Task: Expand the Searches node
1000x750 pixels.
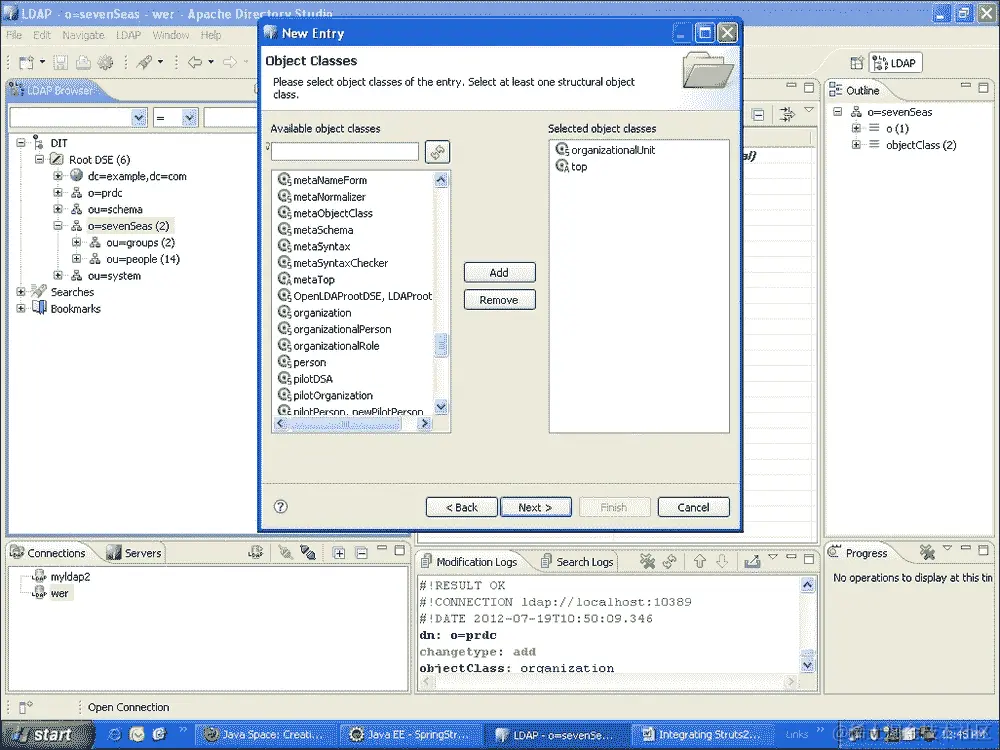Action: click(x=21, y=292)
